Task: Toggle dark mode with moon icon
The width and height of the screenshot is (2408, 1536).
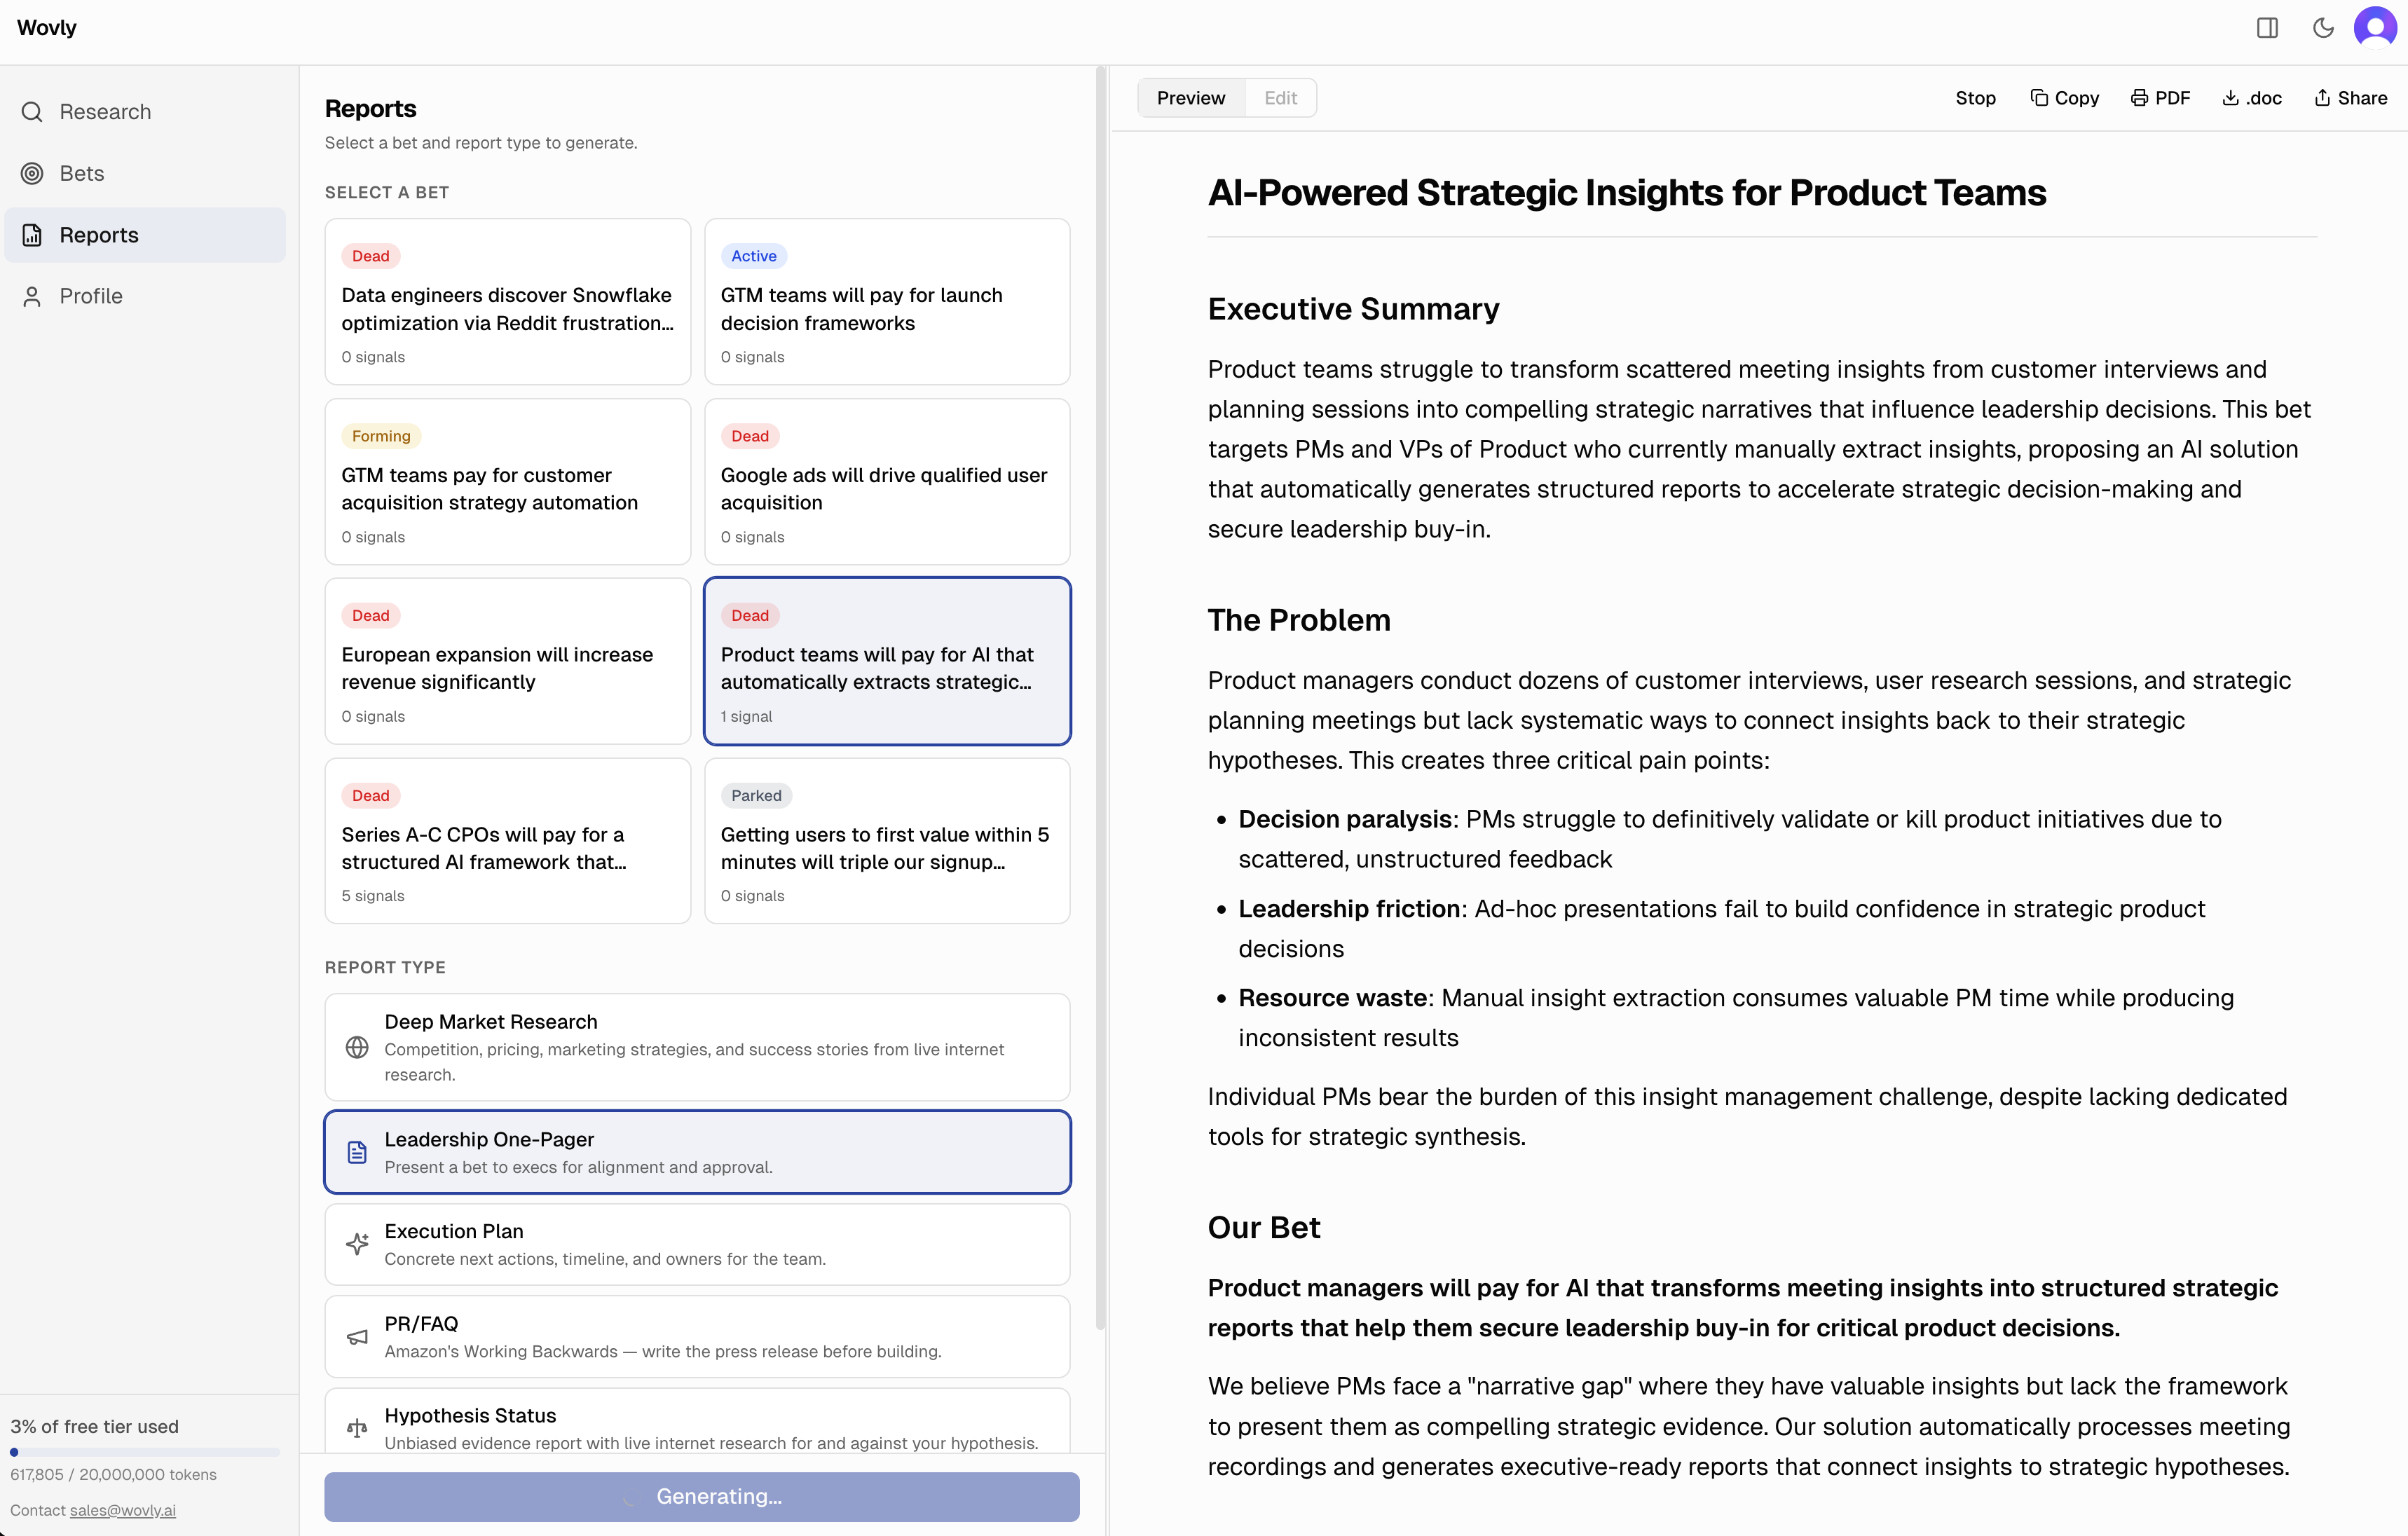Action: (2322, 28)
